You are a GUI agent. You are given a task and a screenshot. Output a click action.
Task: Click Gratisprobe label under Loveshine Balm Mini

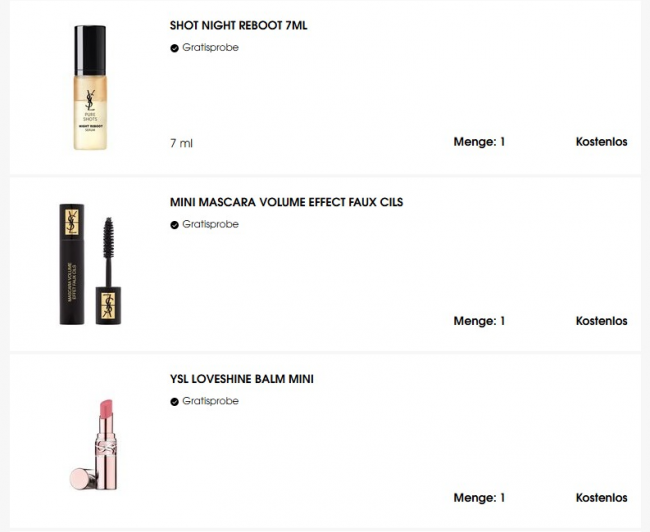(211, 401)
